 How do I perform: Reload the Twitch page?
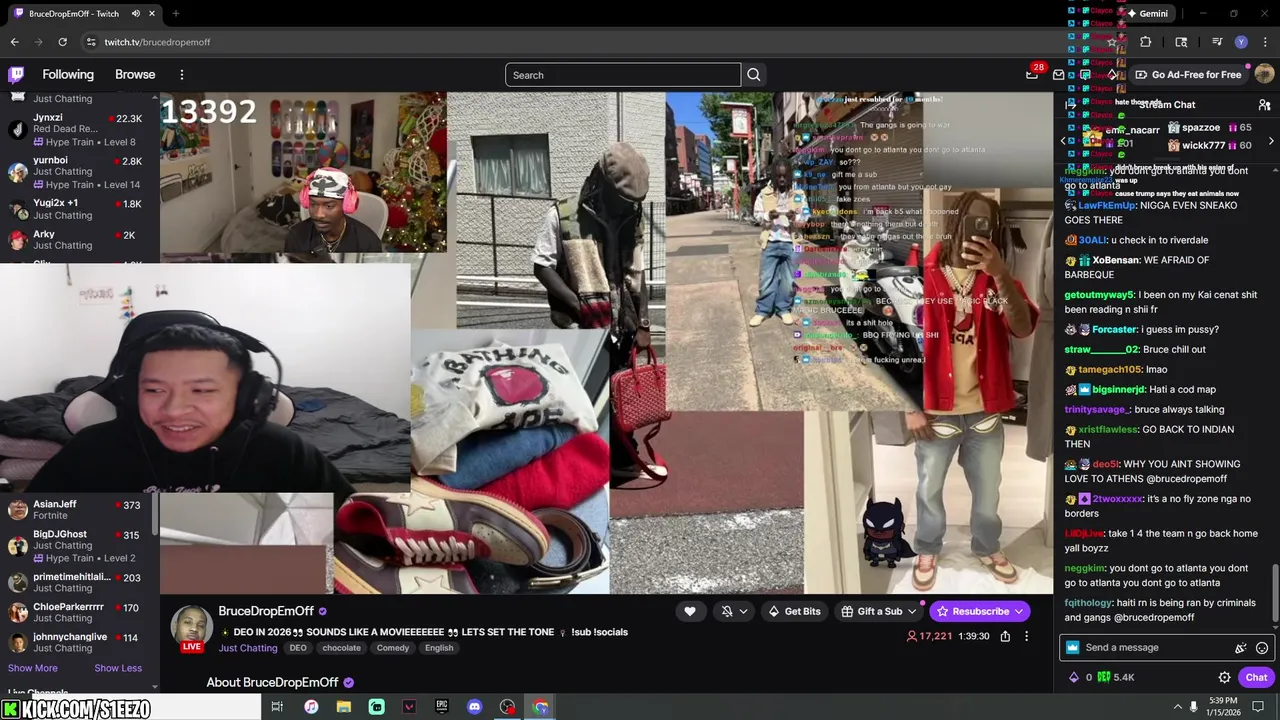tap(62, 42)
